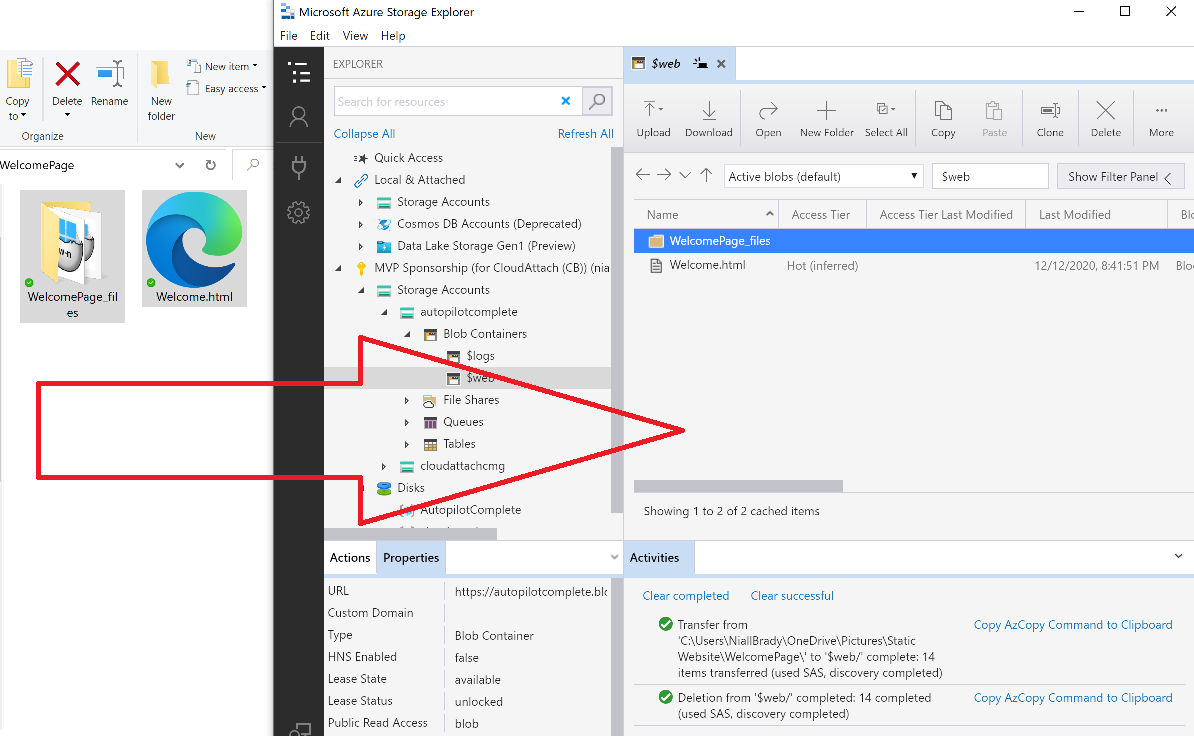
Task: Switch to the Properties tab
Action: click(411, 558)
